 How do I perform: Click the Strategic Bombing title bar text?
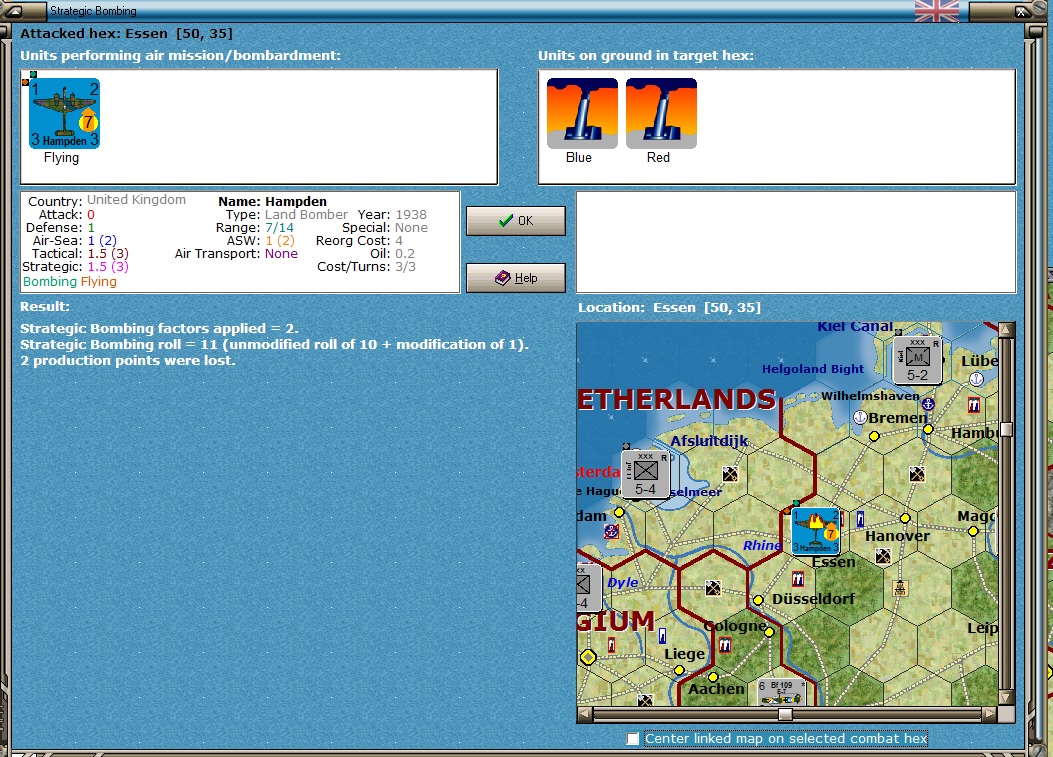tap(93, 11)
